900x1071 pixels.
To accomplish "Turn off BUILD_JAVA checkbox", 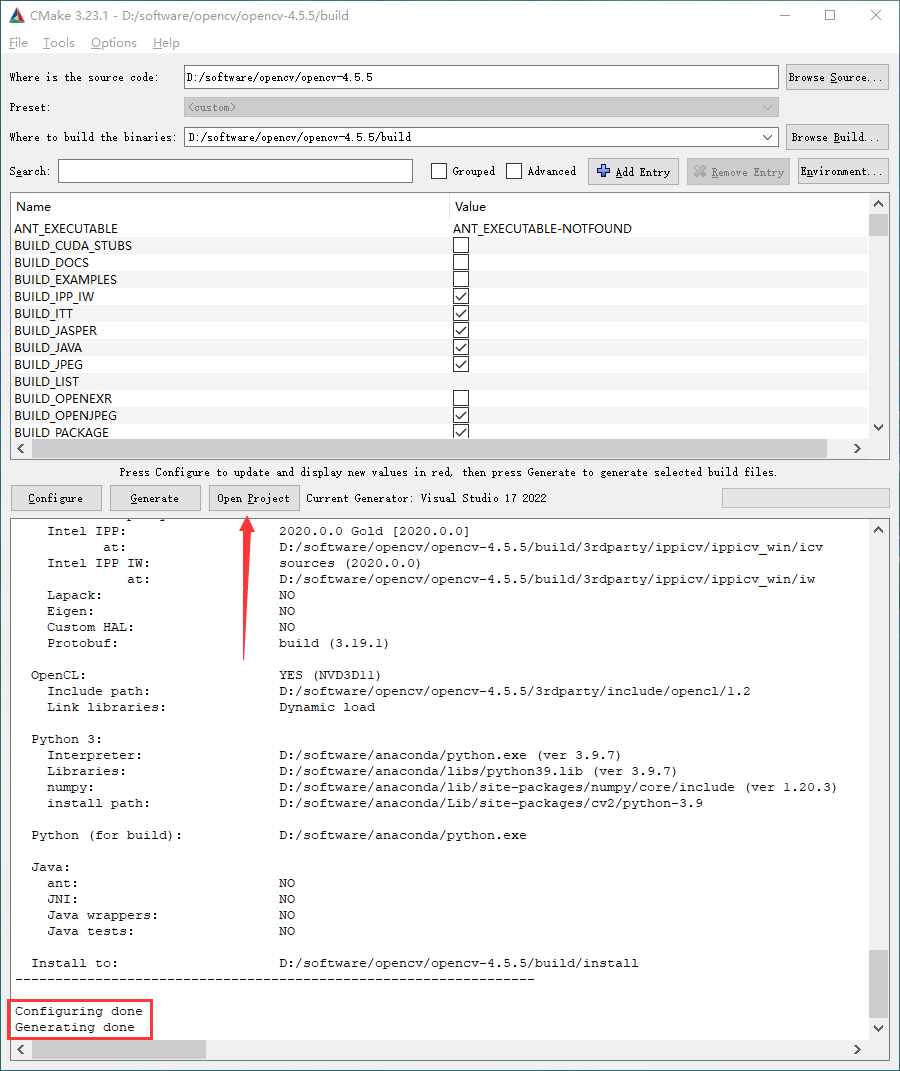I will coord(461,348).
